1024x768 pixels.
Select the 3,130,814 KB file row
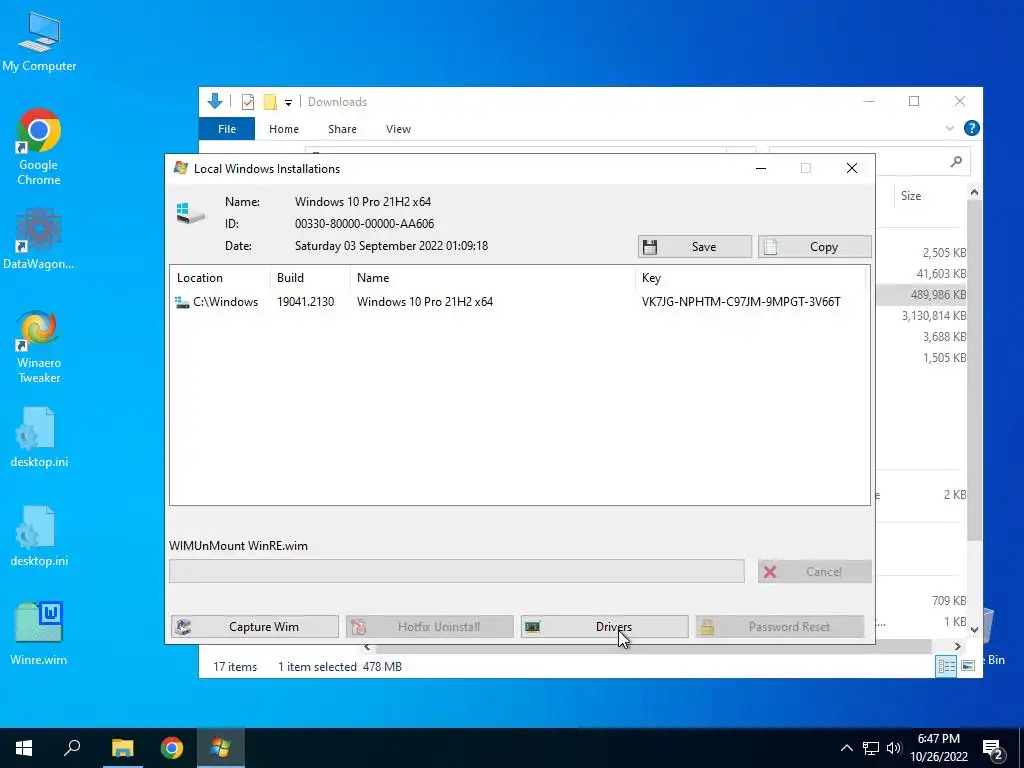pos(921,315)
